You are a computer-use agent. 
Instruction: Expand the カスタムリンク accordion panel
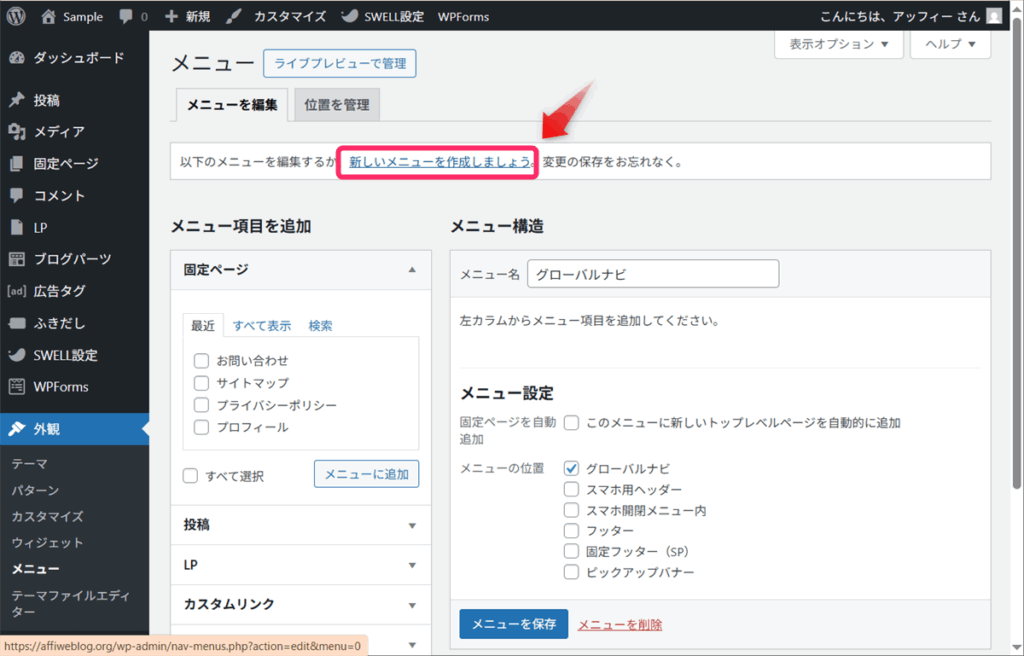click(x=412, y=605)
